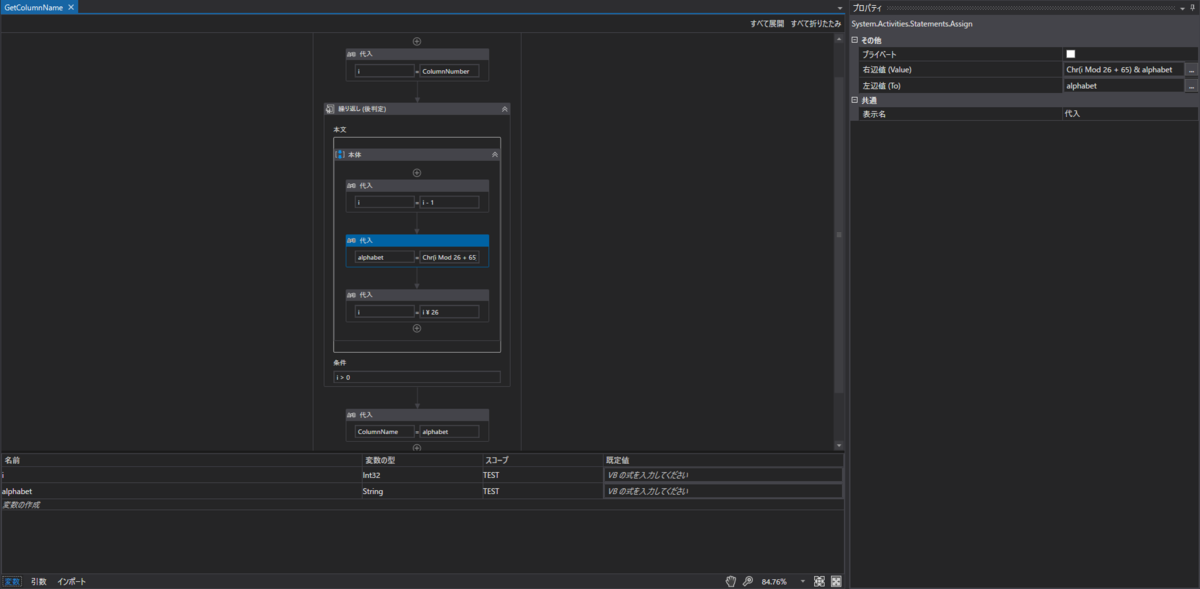
Task: Open the 84.76% zoom level dropdown
Action: pyautogui.click(x=802, y=581)
